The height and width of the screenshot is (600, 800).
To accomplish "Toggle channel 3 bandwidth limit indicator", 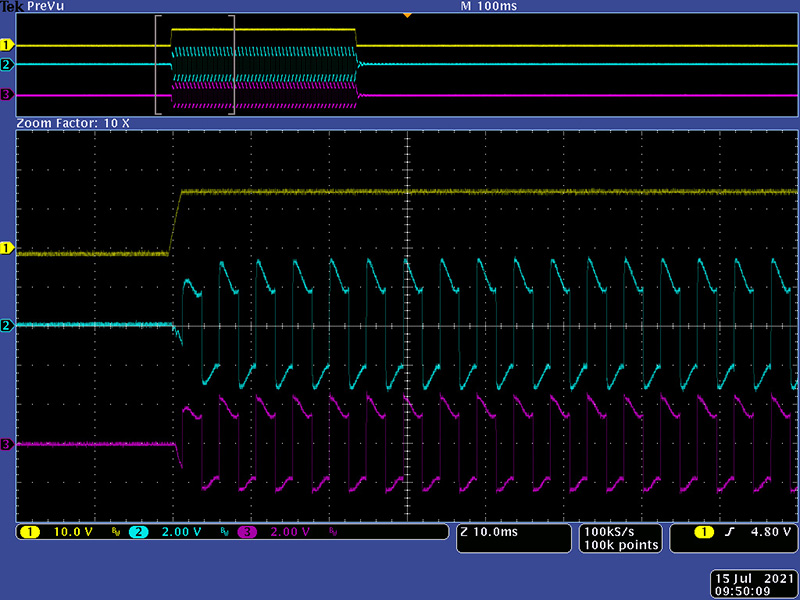I will click(x=332, y=533).
